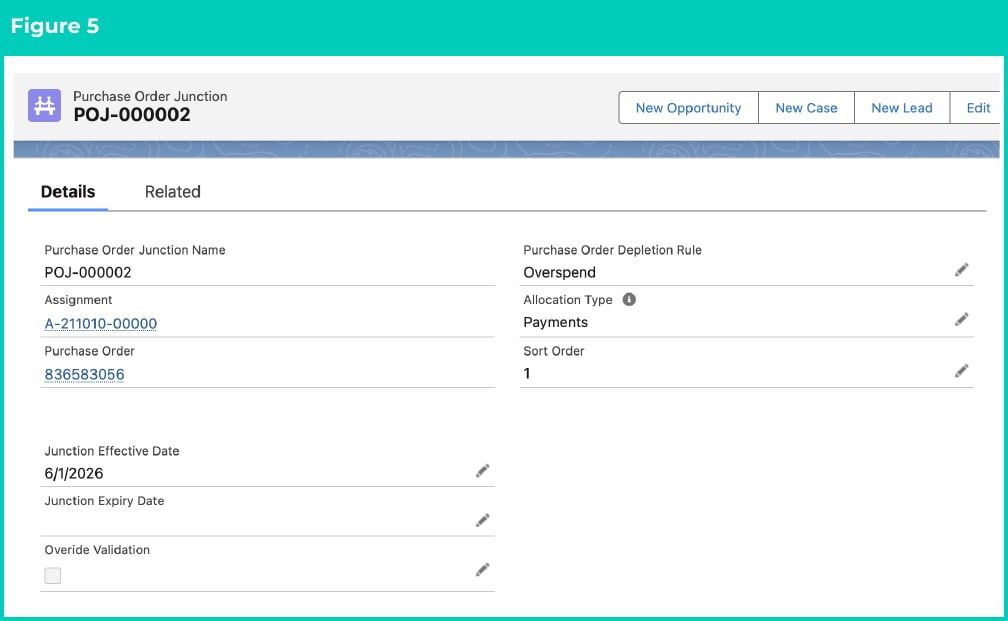The height and width of the screenshot is (621, 1008).
Task: Open Assignment link A-211010-00000
Action: (100, 323)
